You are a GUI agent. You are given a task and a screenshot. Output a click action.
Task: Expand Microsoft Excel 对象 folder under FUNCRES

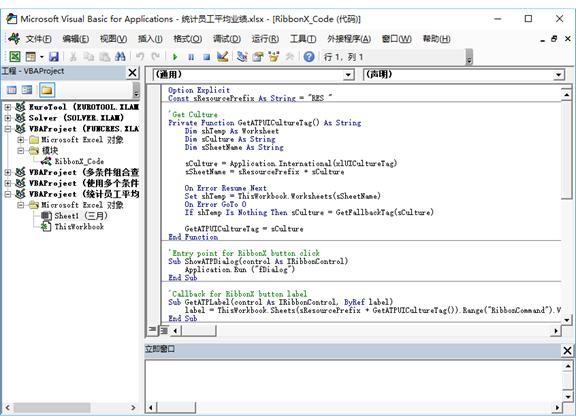tap(21, 140)
